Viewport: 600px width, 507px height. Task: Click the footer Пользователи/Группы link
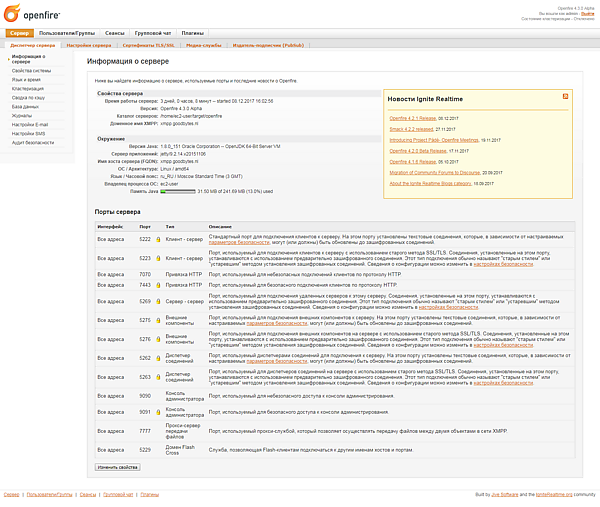(x=49, y=495)
